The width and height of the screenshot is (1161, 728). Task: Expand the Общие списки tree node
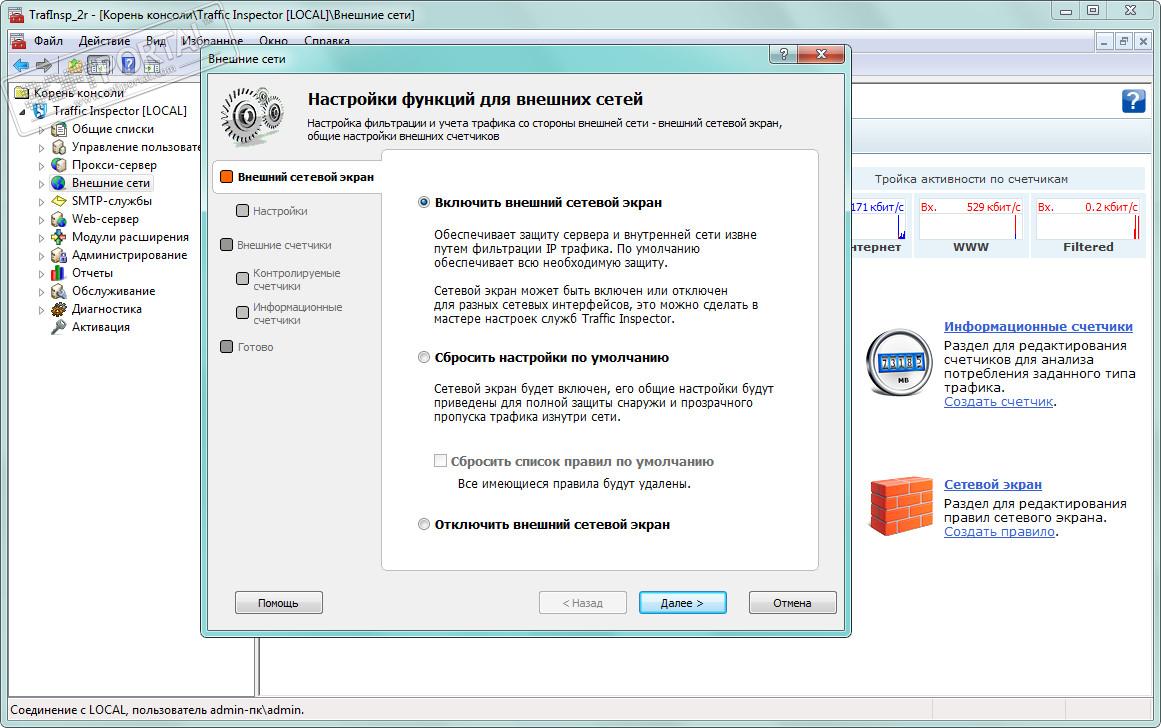(x=41, y=130)
